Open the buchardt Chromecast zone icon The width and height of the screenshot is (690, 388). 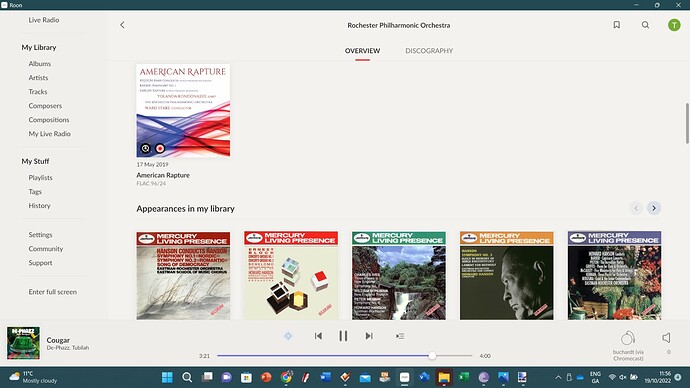pos(628,338)
